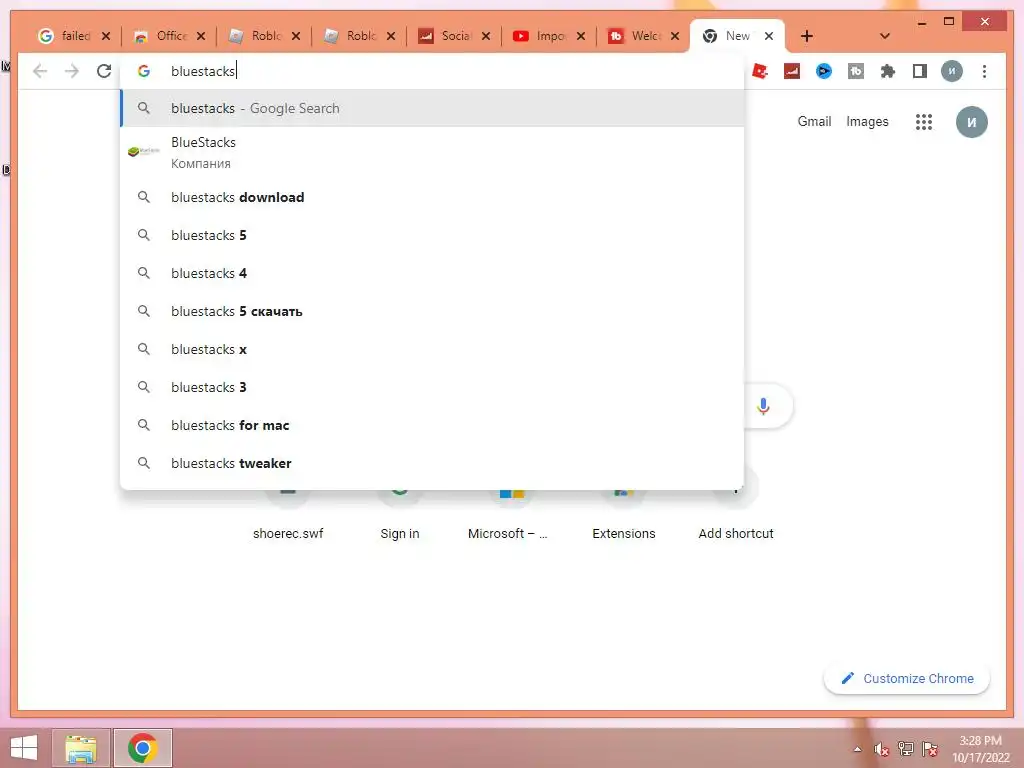Open the Windows Start button
1024x768 pixels.
pyautogui.click(x=24, y=748)
